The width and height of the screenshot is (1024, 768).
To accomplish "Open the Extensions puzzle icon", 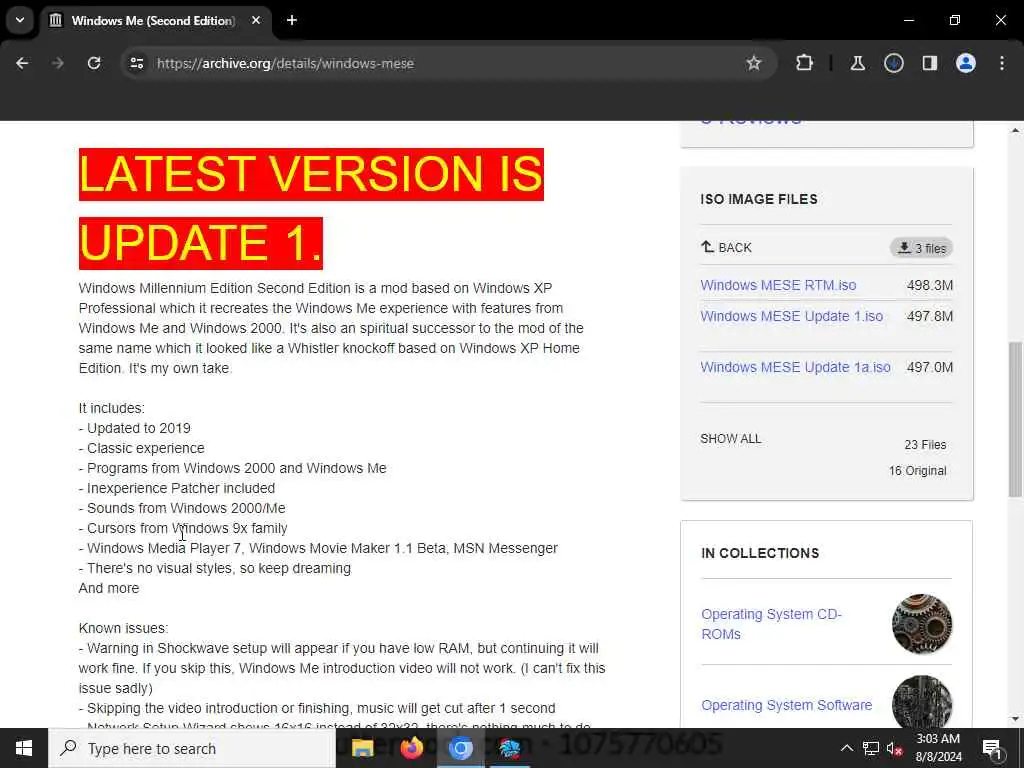I will tap(805, 63).
